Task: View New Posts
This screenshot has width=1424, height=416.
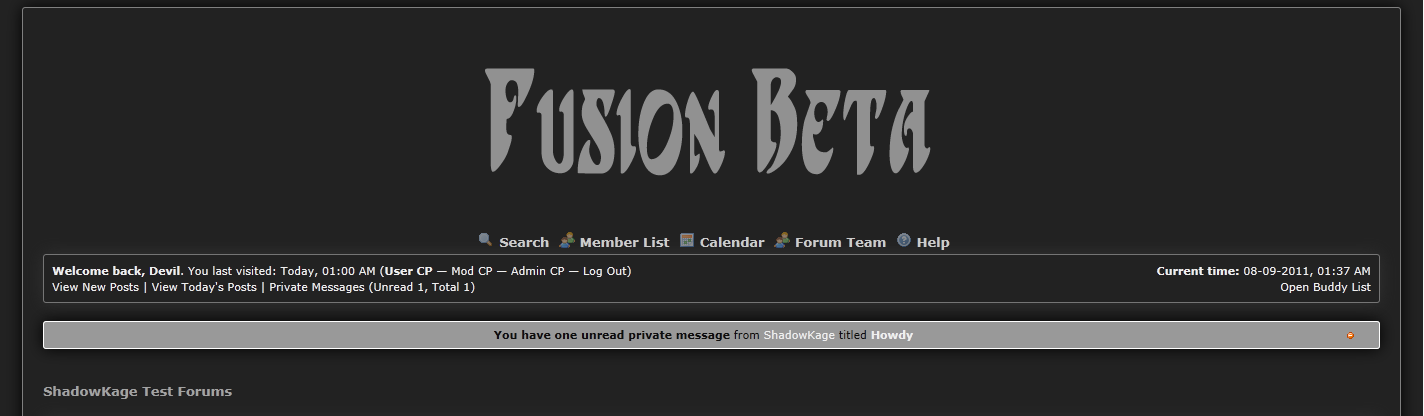Action: coord(95,287)
